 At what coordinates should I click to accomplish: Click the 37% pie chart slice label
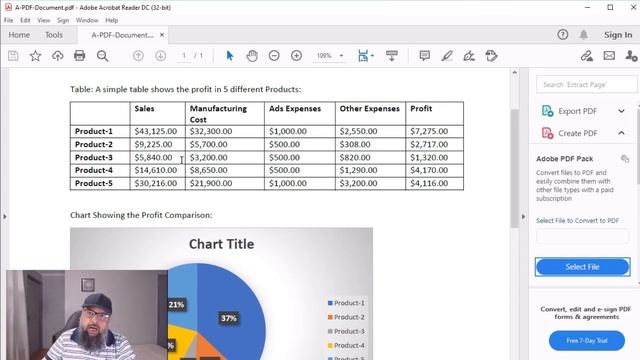pyautogui.click(x=229, y=318)
